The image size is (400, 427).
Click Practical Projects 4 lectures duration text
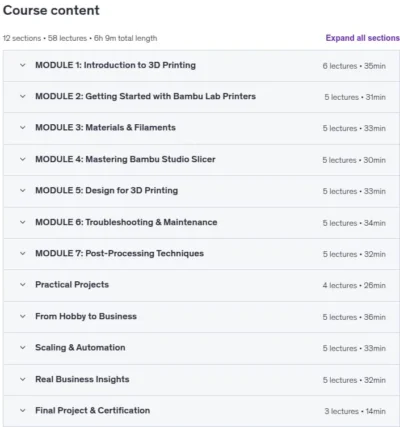click(x=354, y=285)
